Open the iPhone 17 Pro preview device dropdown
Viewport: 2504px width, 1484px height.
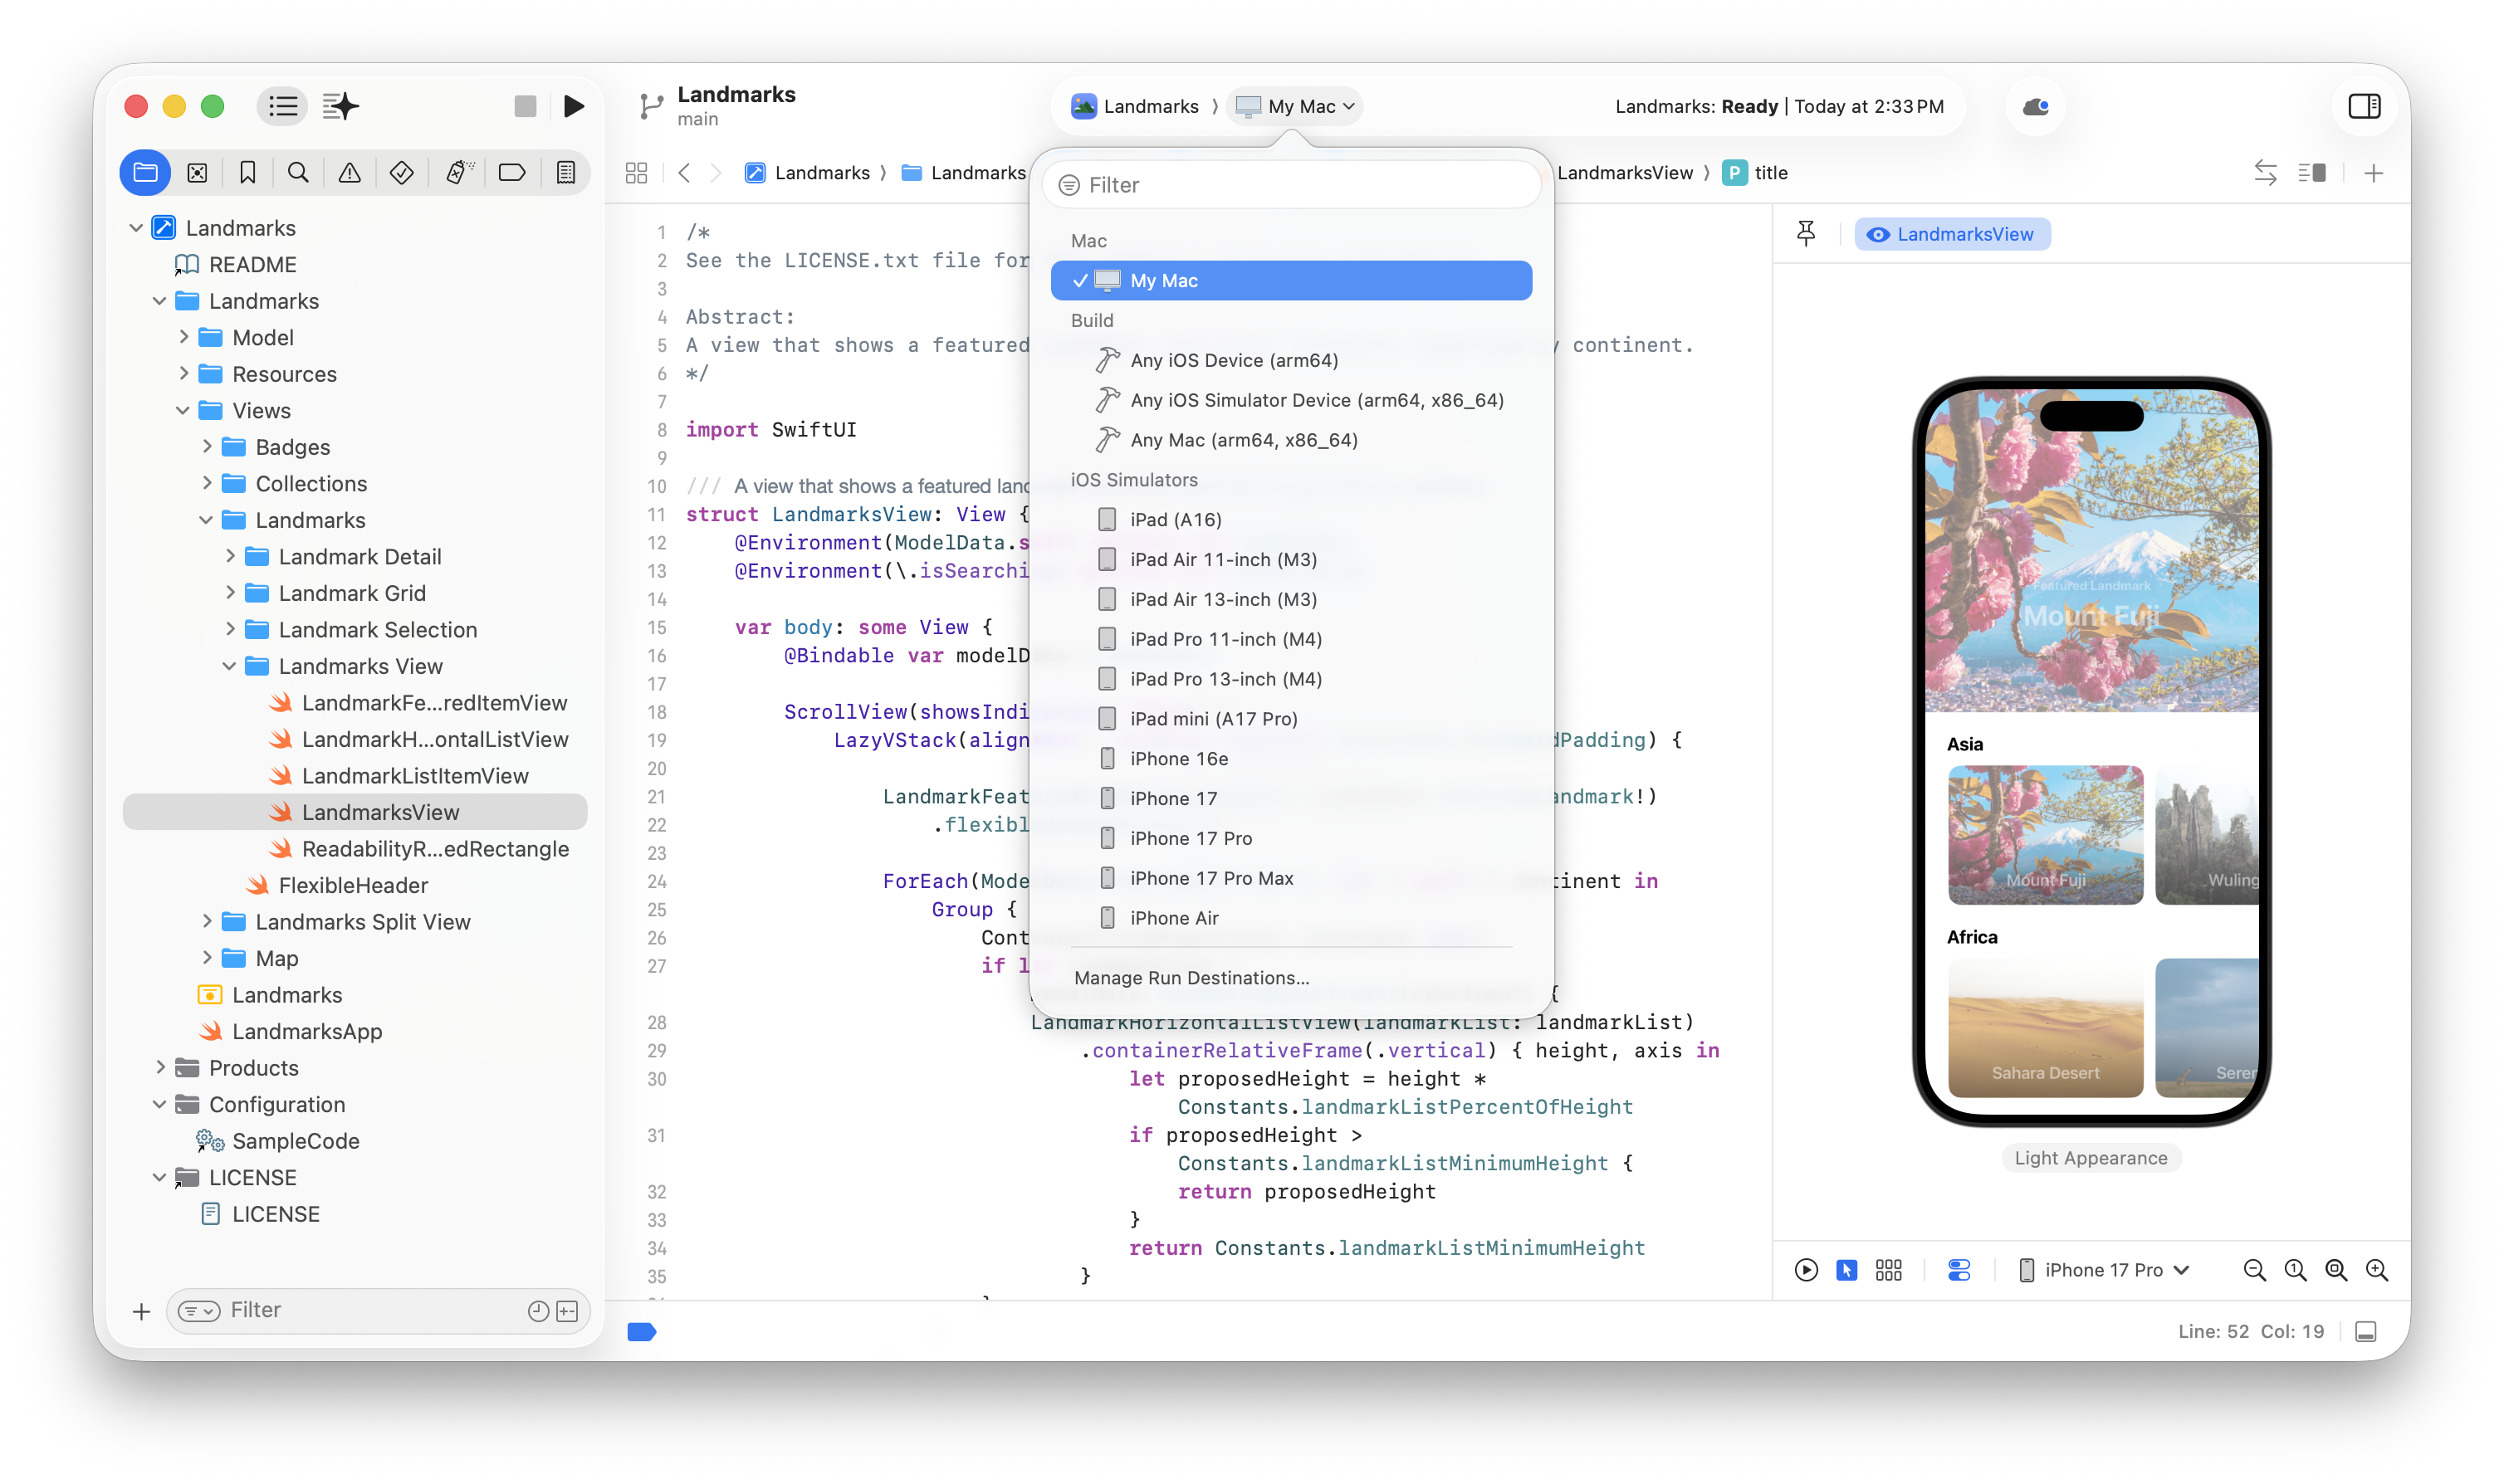click(2104, 1270)
